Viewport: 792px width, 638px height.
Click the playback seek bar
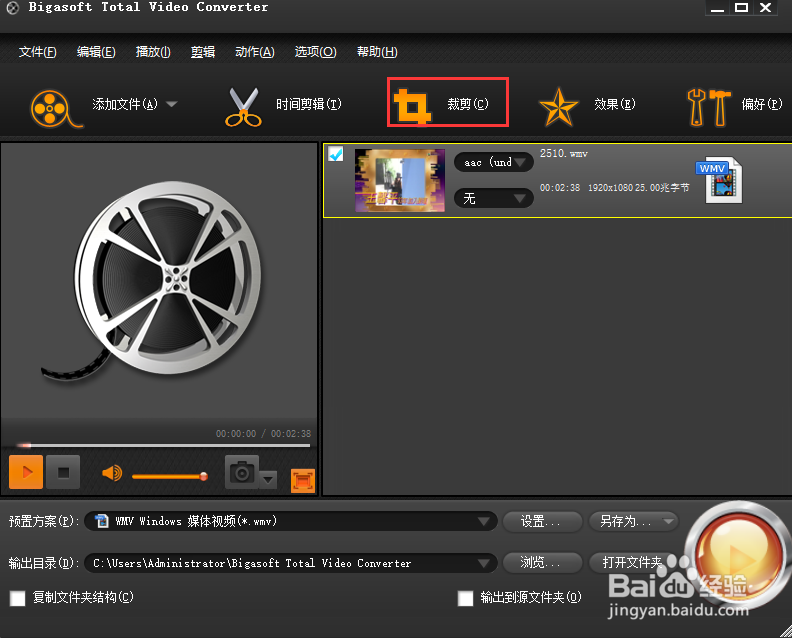[x=163, y=446]
